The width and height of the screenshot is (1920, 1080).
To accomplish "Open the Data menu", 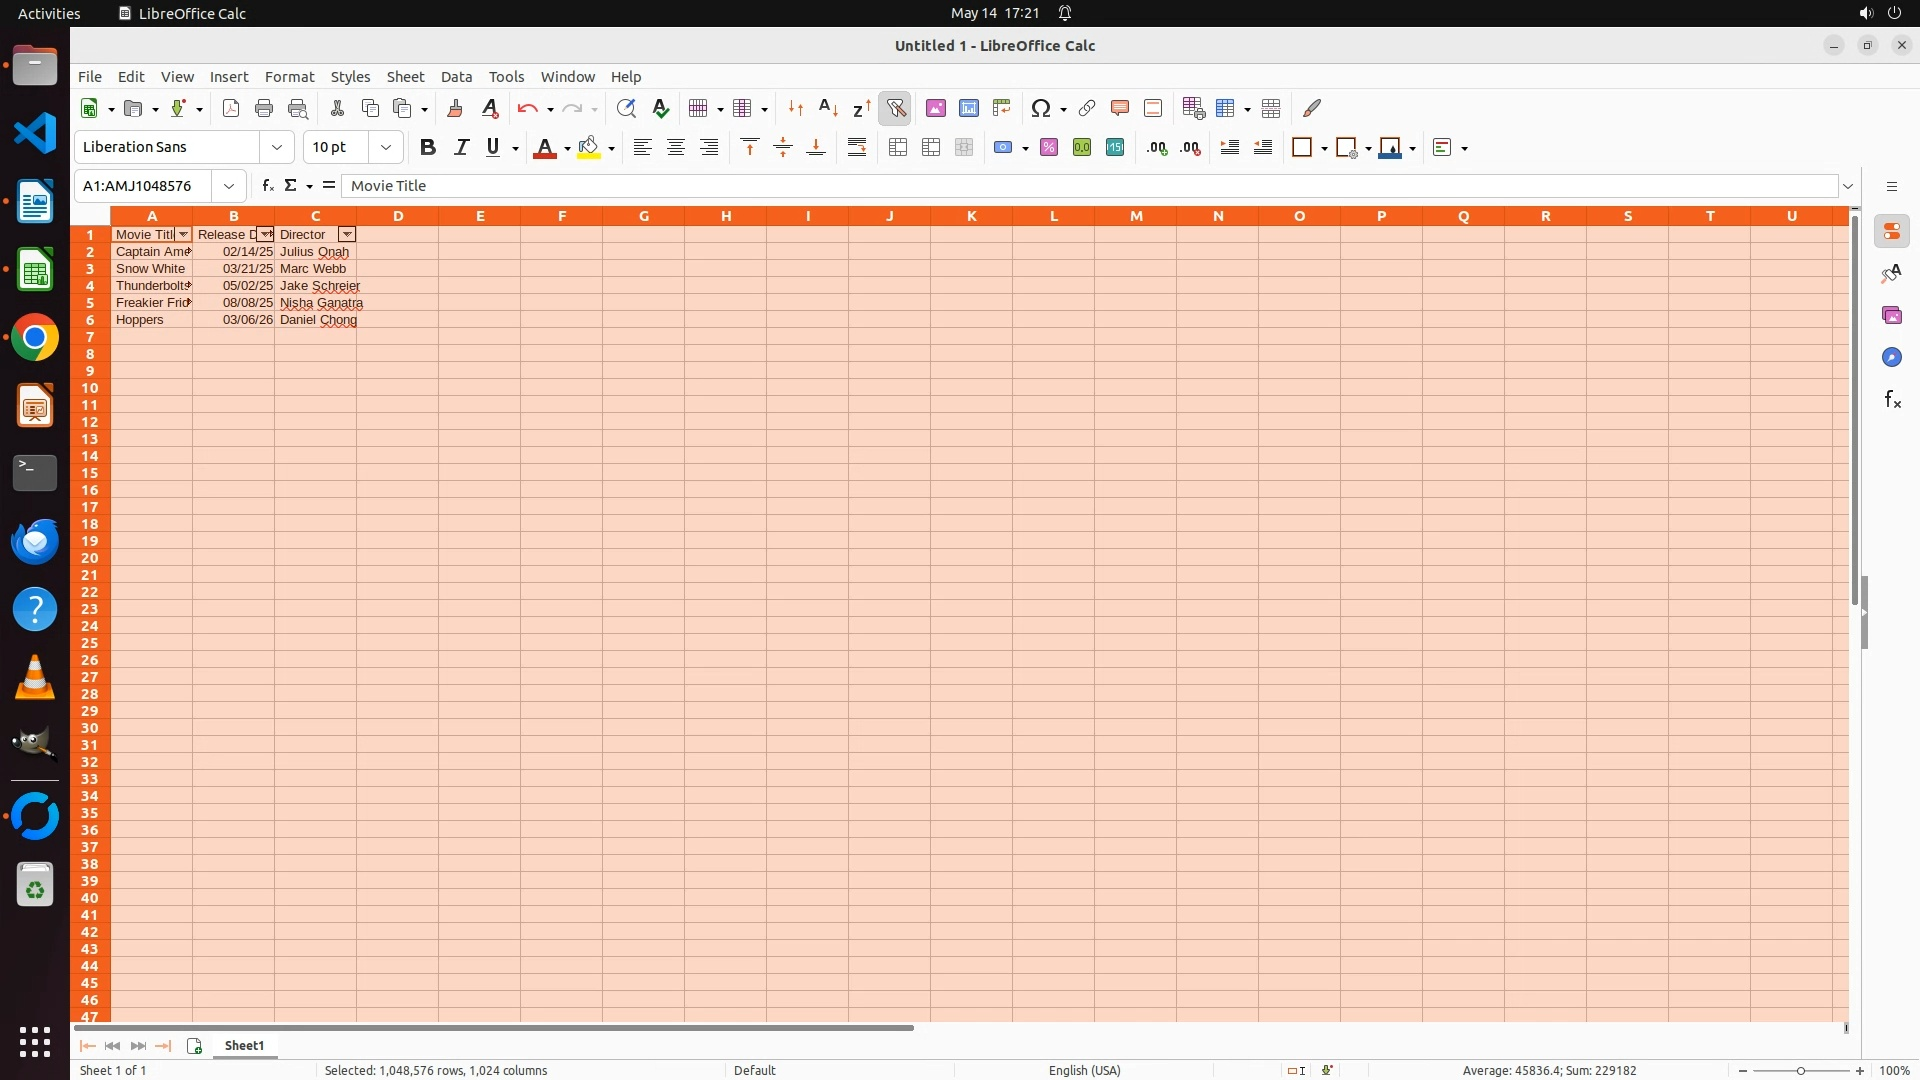I will coord(456,77).
